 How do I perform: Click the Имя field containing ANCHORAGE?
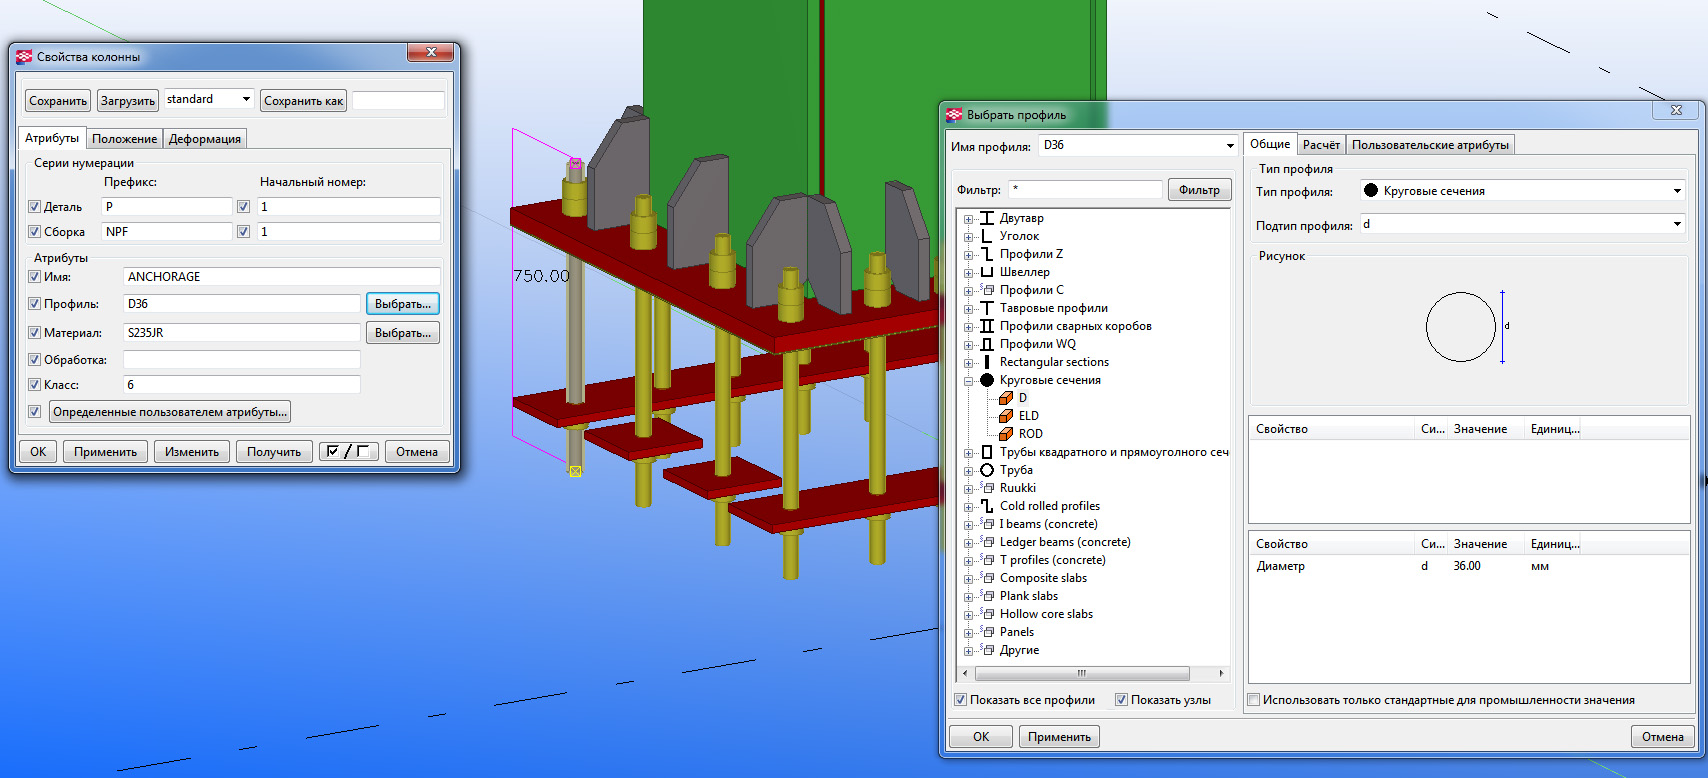[281, 277]
